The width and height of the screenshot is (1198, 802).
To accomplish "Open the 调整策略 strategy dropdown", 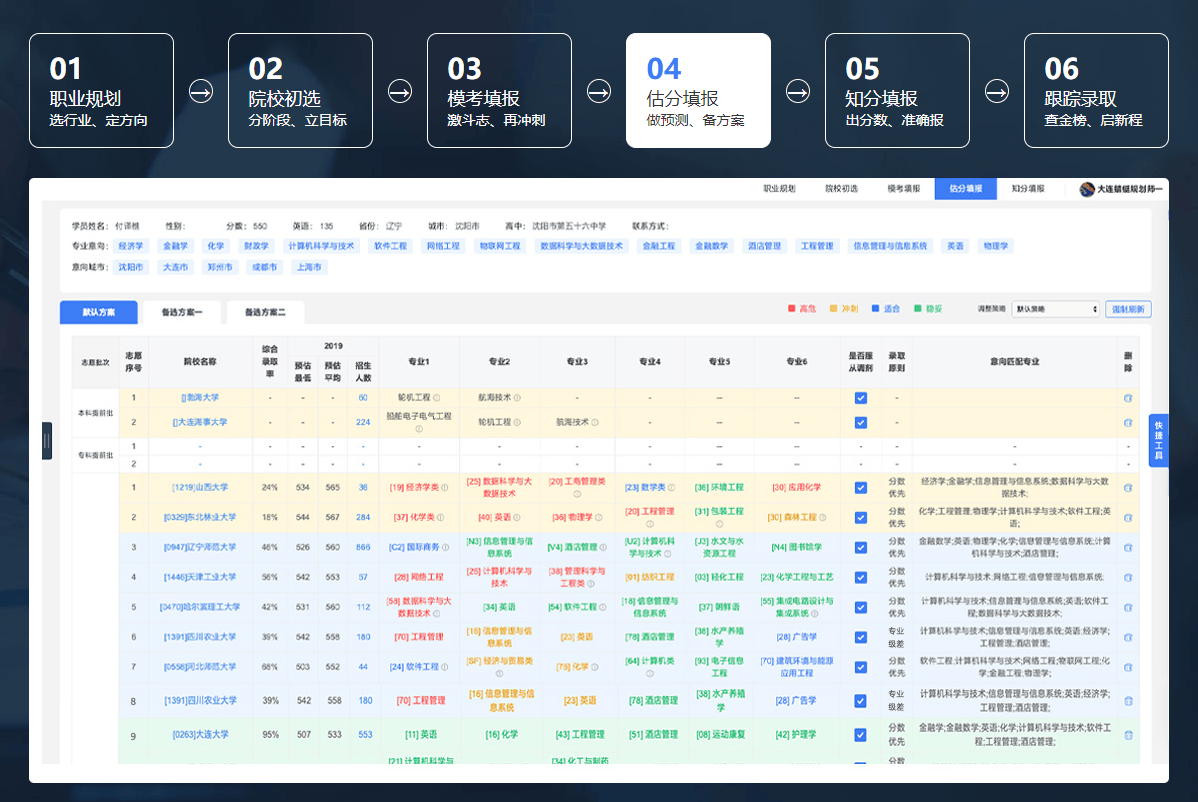I will tap(1055, 310).
